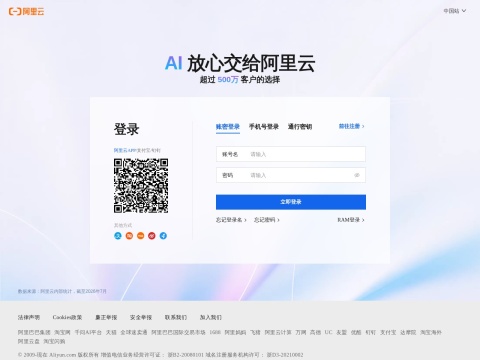Visit 千问AI平台 footer link
Screen dimensions: 480x360
(88, 332)
